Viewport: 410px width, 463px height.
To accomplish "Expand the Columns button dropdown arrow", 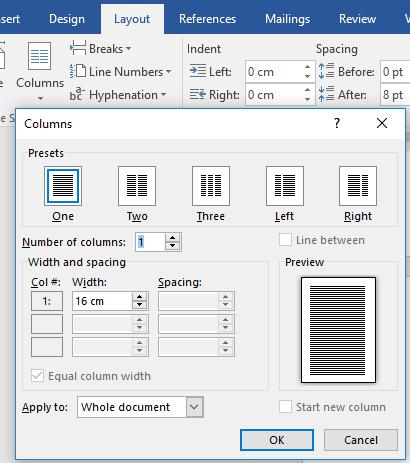I will click(x=40, y=98).
